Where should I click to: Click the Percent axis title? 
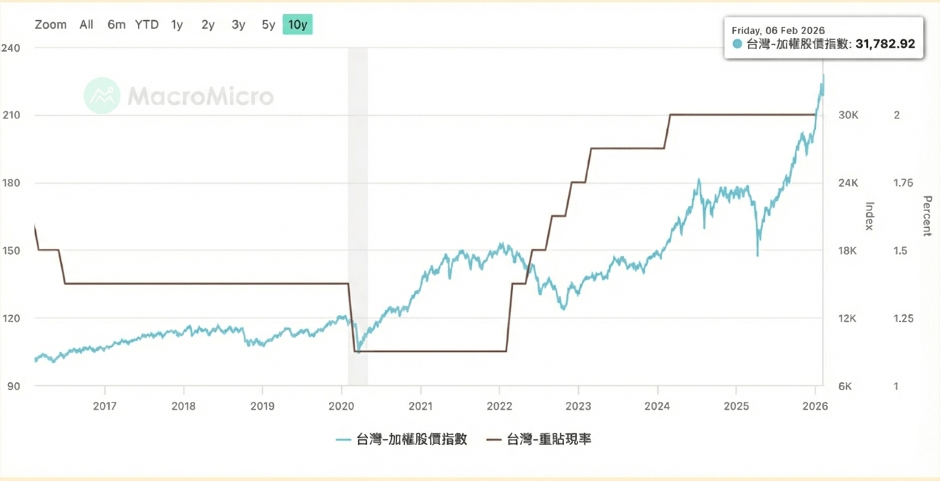927,216
